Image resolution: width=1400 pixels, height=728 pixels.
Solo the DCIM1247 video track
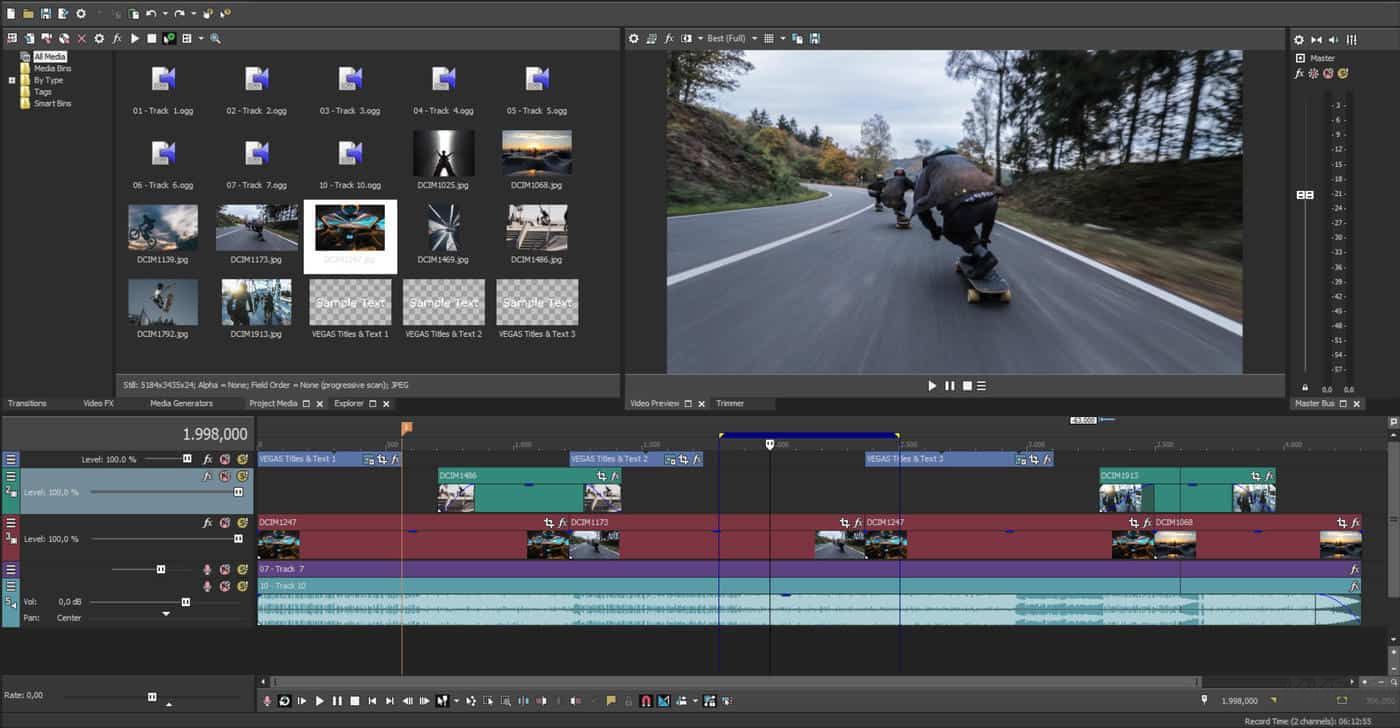[x=244, y=522]
